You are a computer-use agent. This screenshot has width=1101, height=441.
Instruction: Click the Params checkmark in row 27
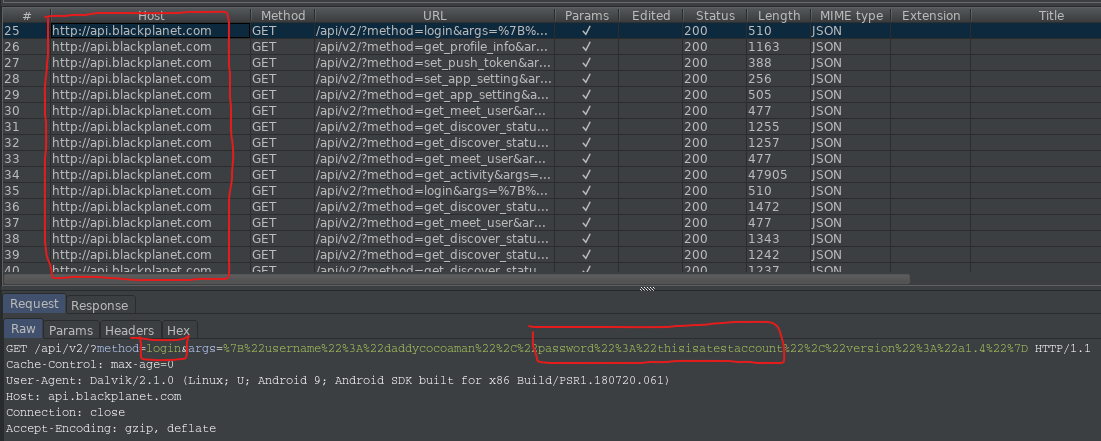pos(586,63)
